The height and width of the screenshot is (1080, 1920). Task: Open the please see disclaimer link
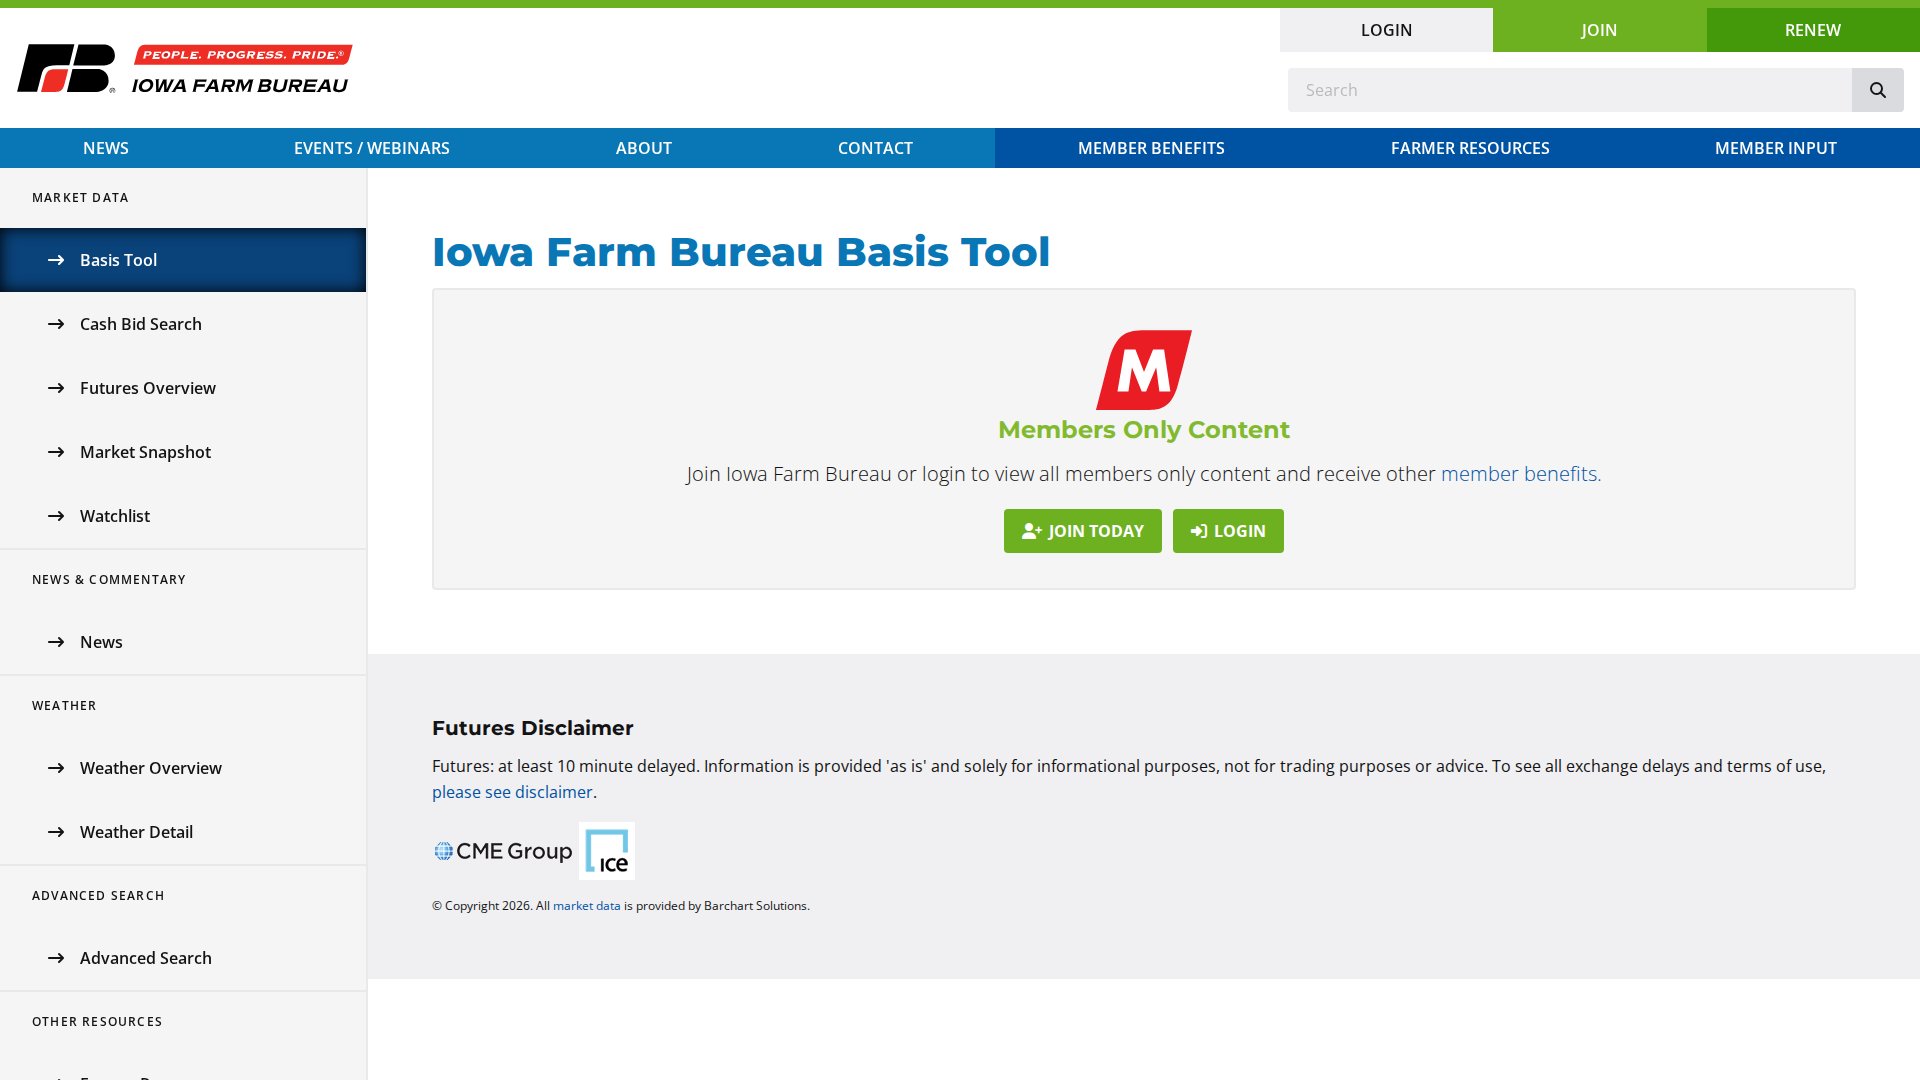511,792
